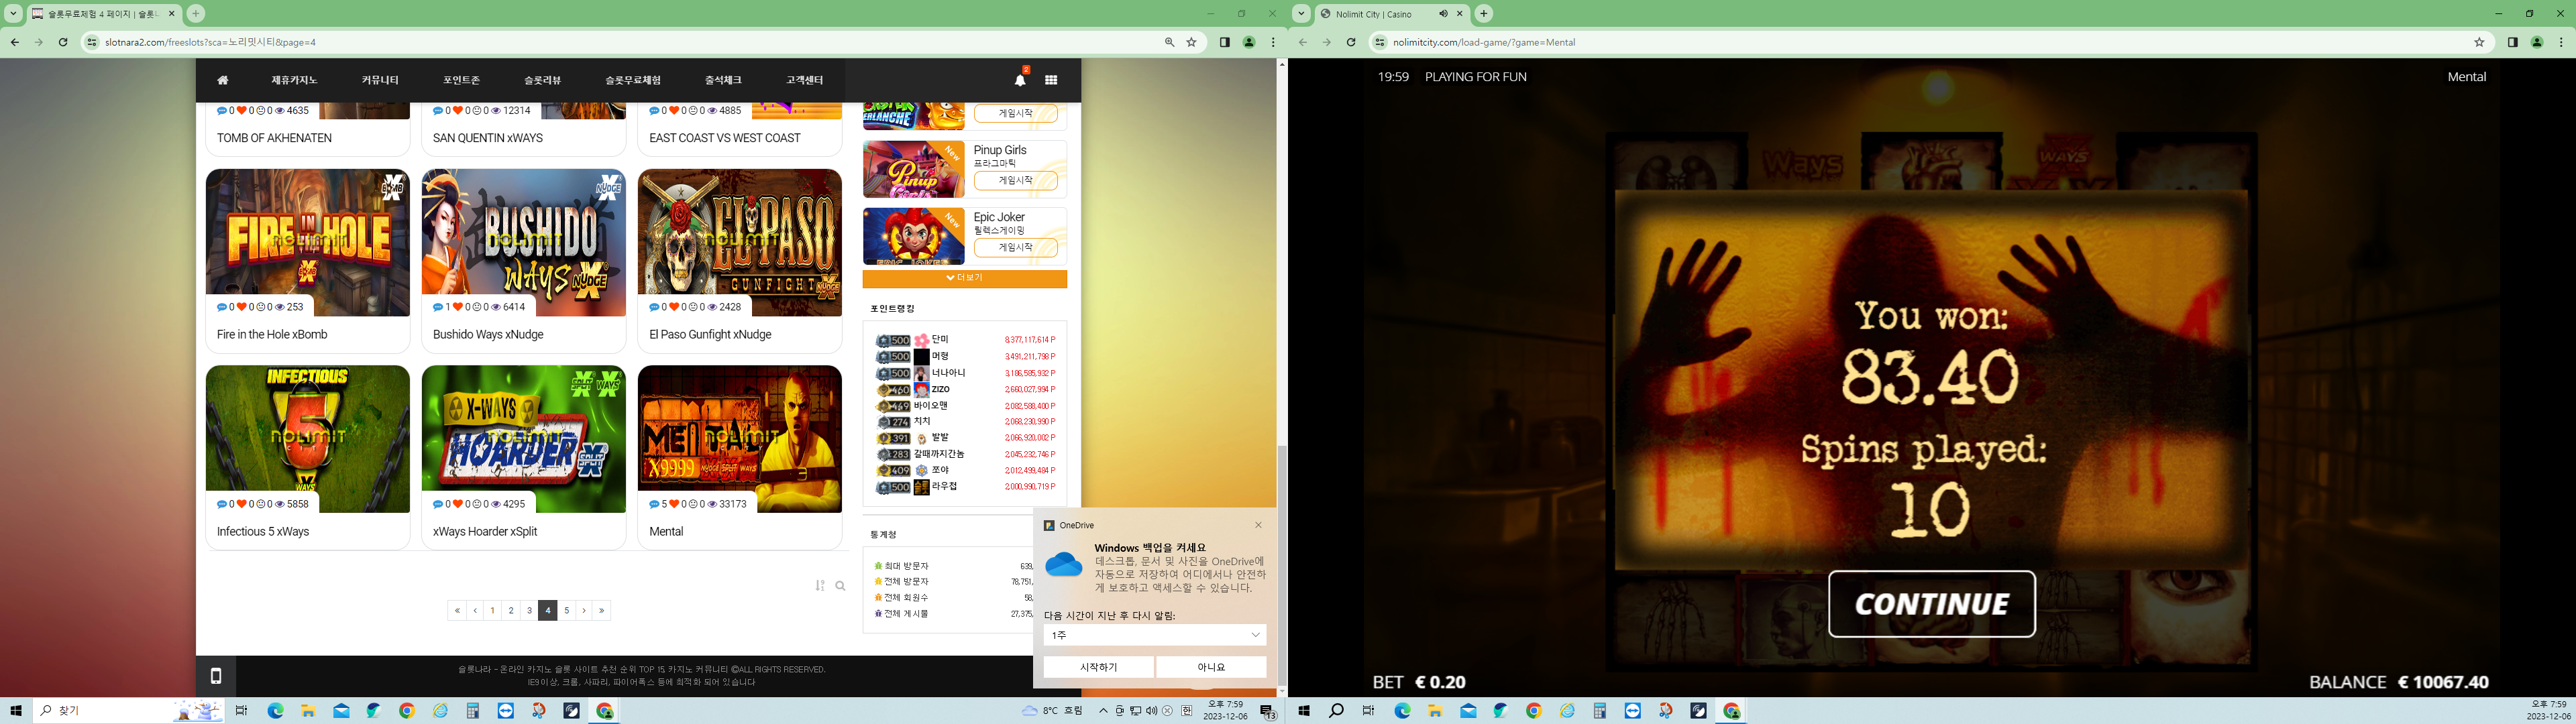Jump to the first page with « button

click(457, 610)
